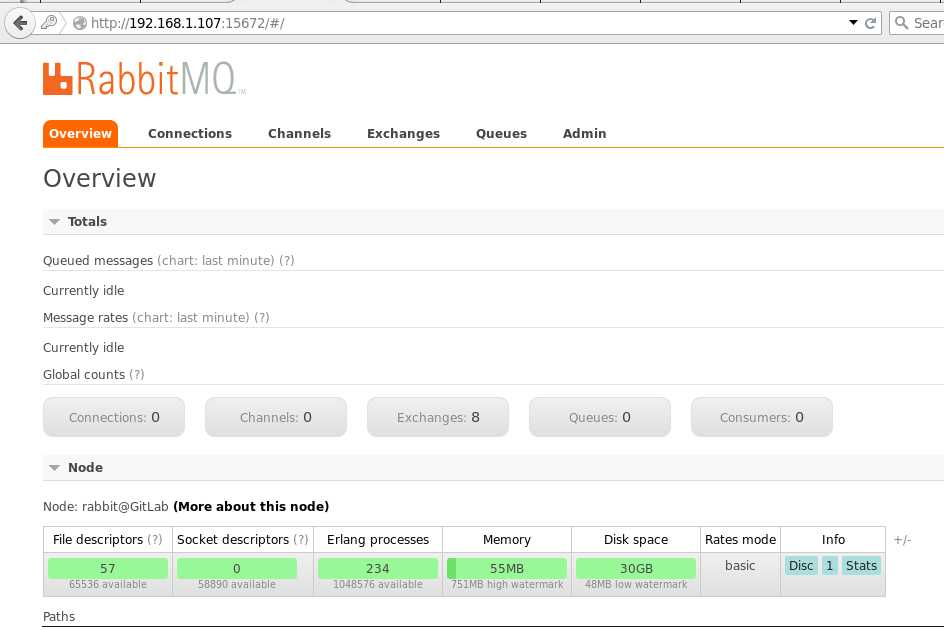
Task: Click the Channels: 0 count button
Action: click(x=276, y=417)
